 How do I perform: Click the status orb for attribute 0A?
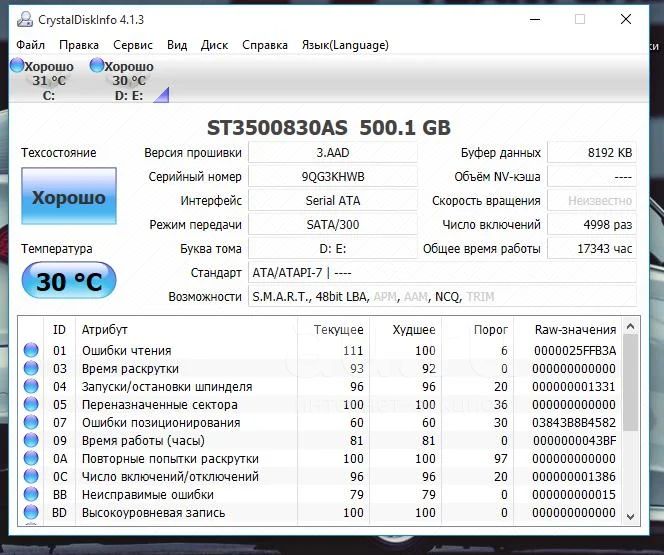(x=31, y=458)
